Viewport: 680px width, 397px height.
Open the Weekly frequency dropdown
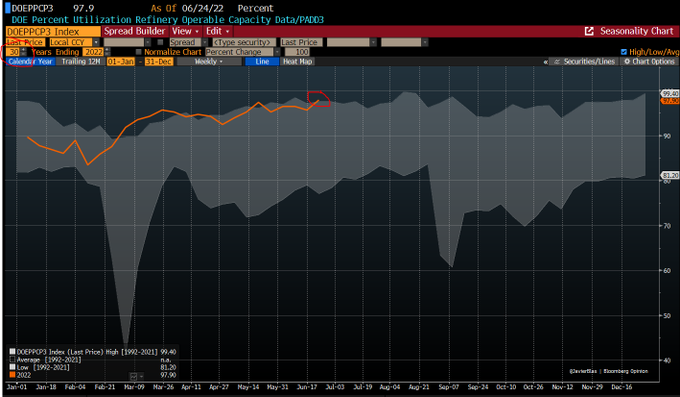point(209,62)
